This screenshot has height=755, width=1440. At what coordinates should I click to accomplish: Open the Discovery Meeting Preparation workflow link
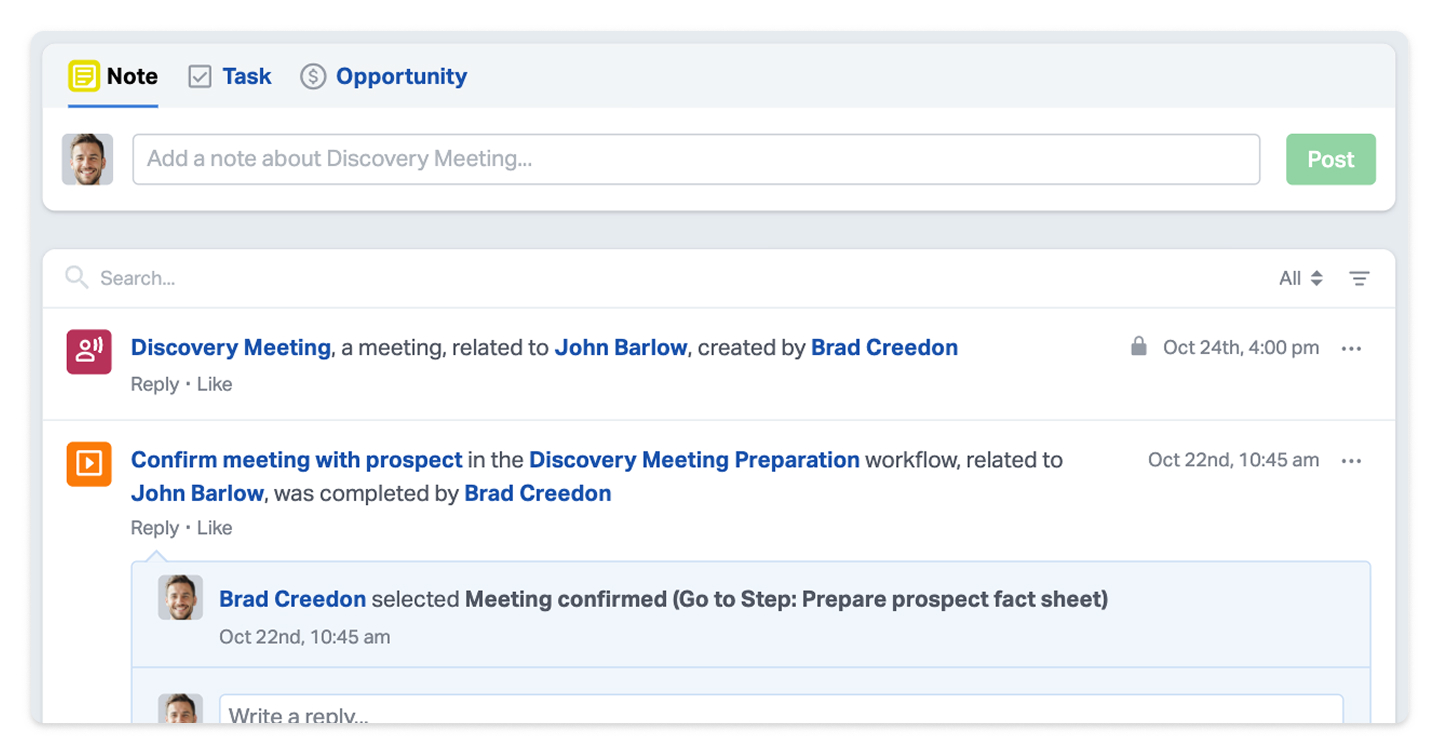click(x=694, y=460)
